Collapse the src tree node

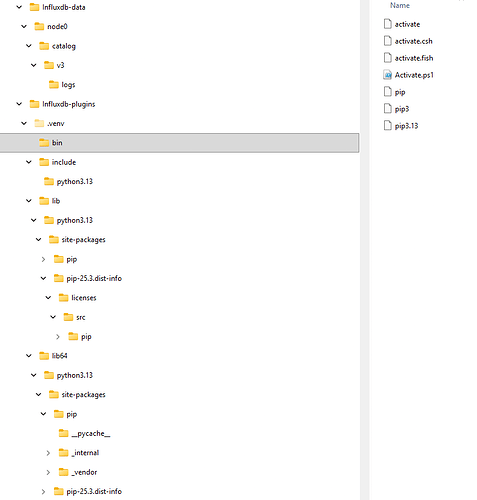53,317
